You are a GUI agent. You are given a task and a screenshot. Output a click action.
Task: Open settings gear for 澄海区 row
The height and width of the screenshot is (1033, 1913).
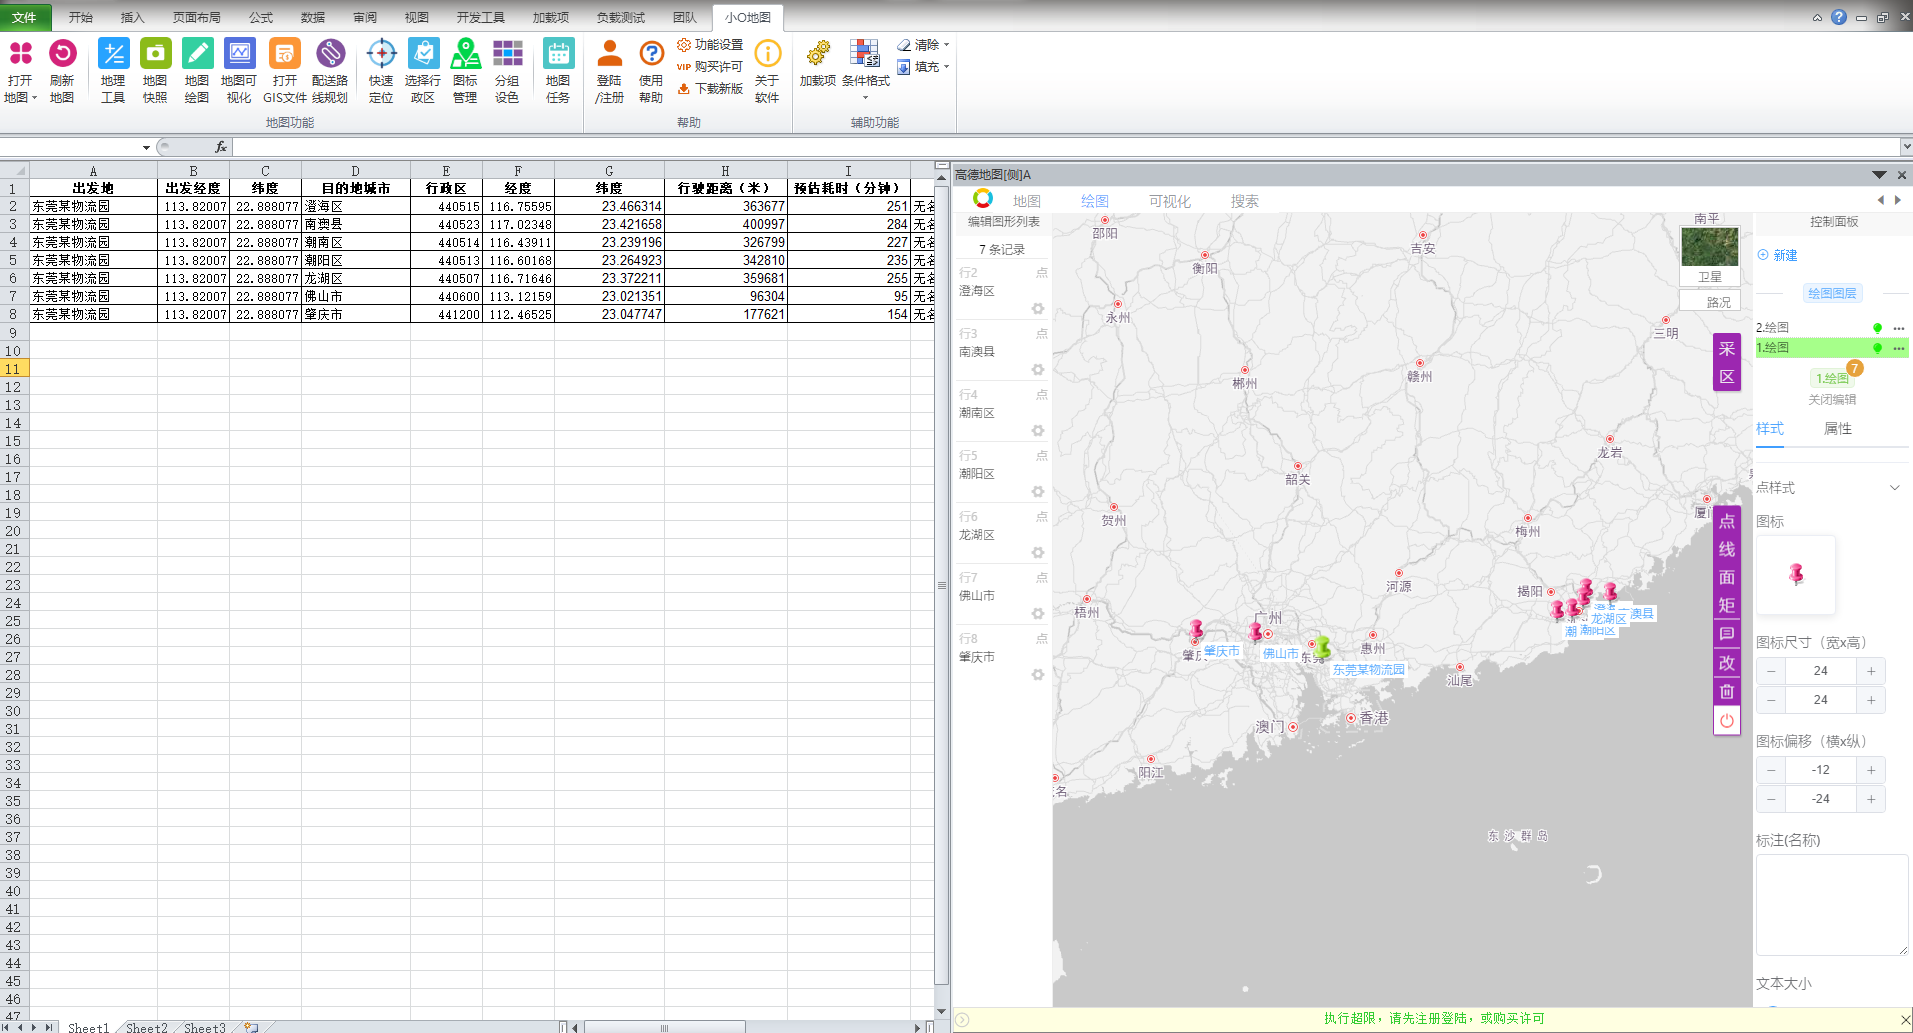[x=1038, y=309]
